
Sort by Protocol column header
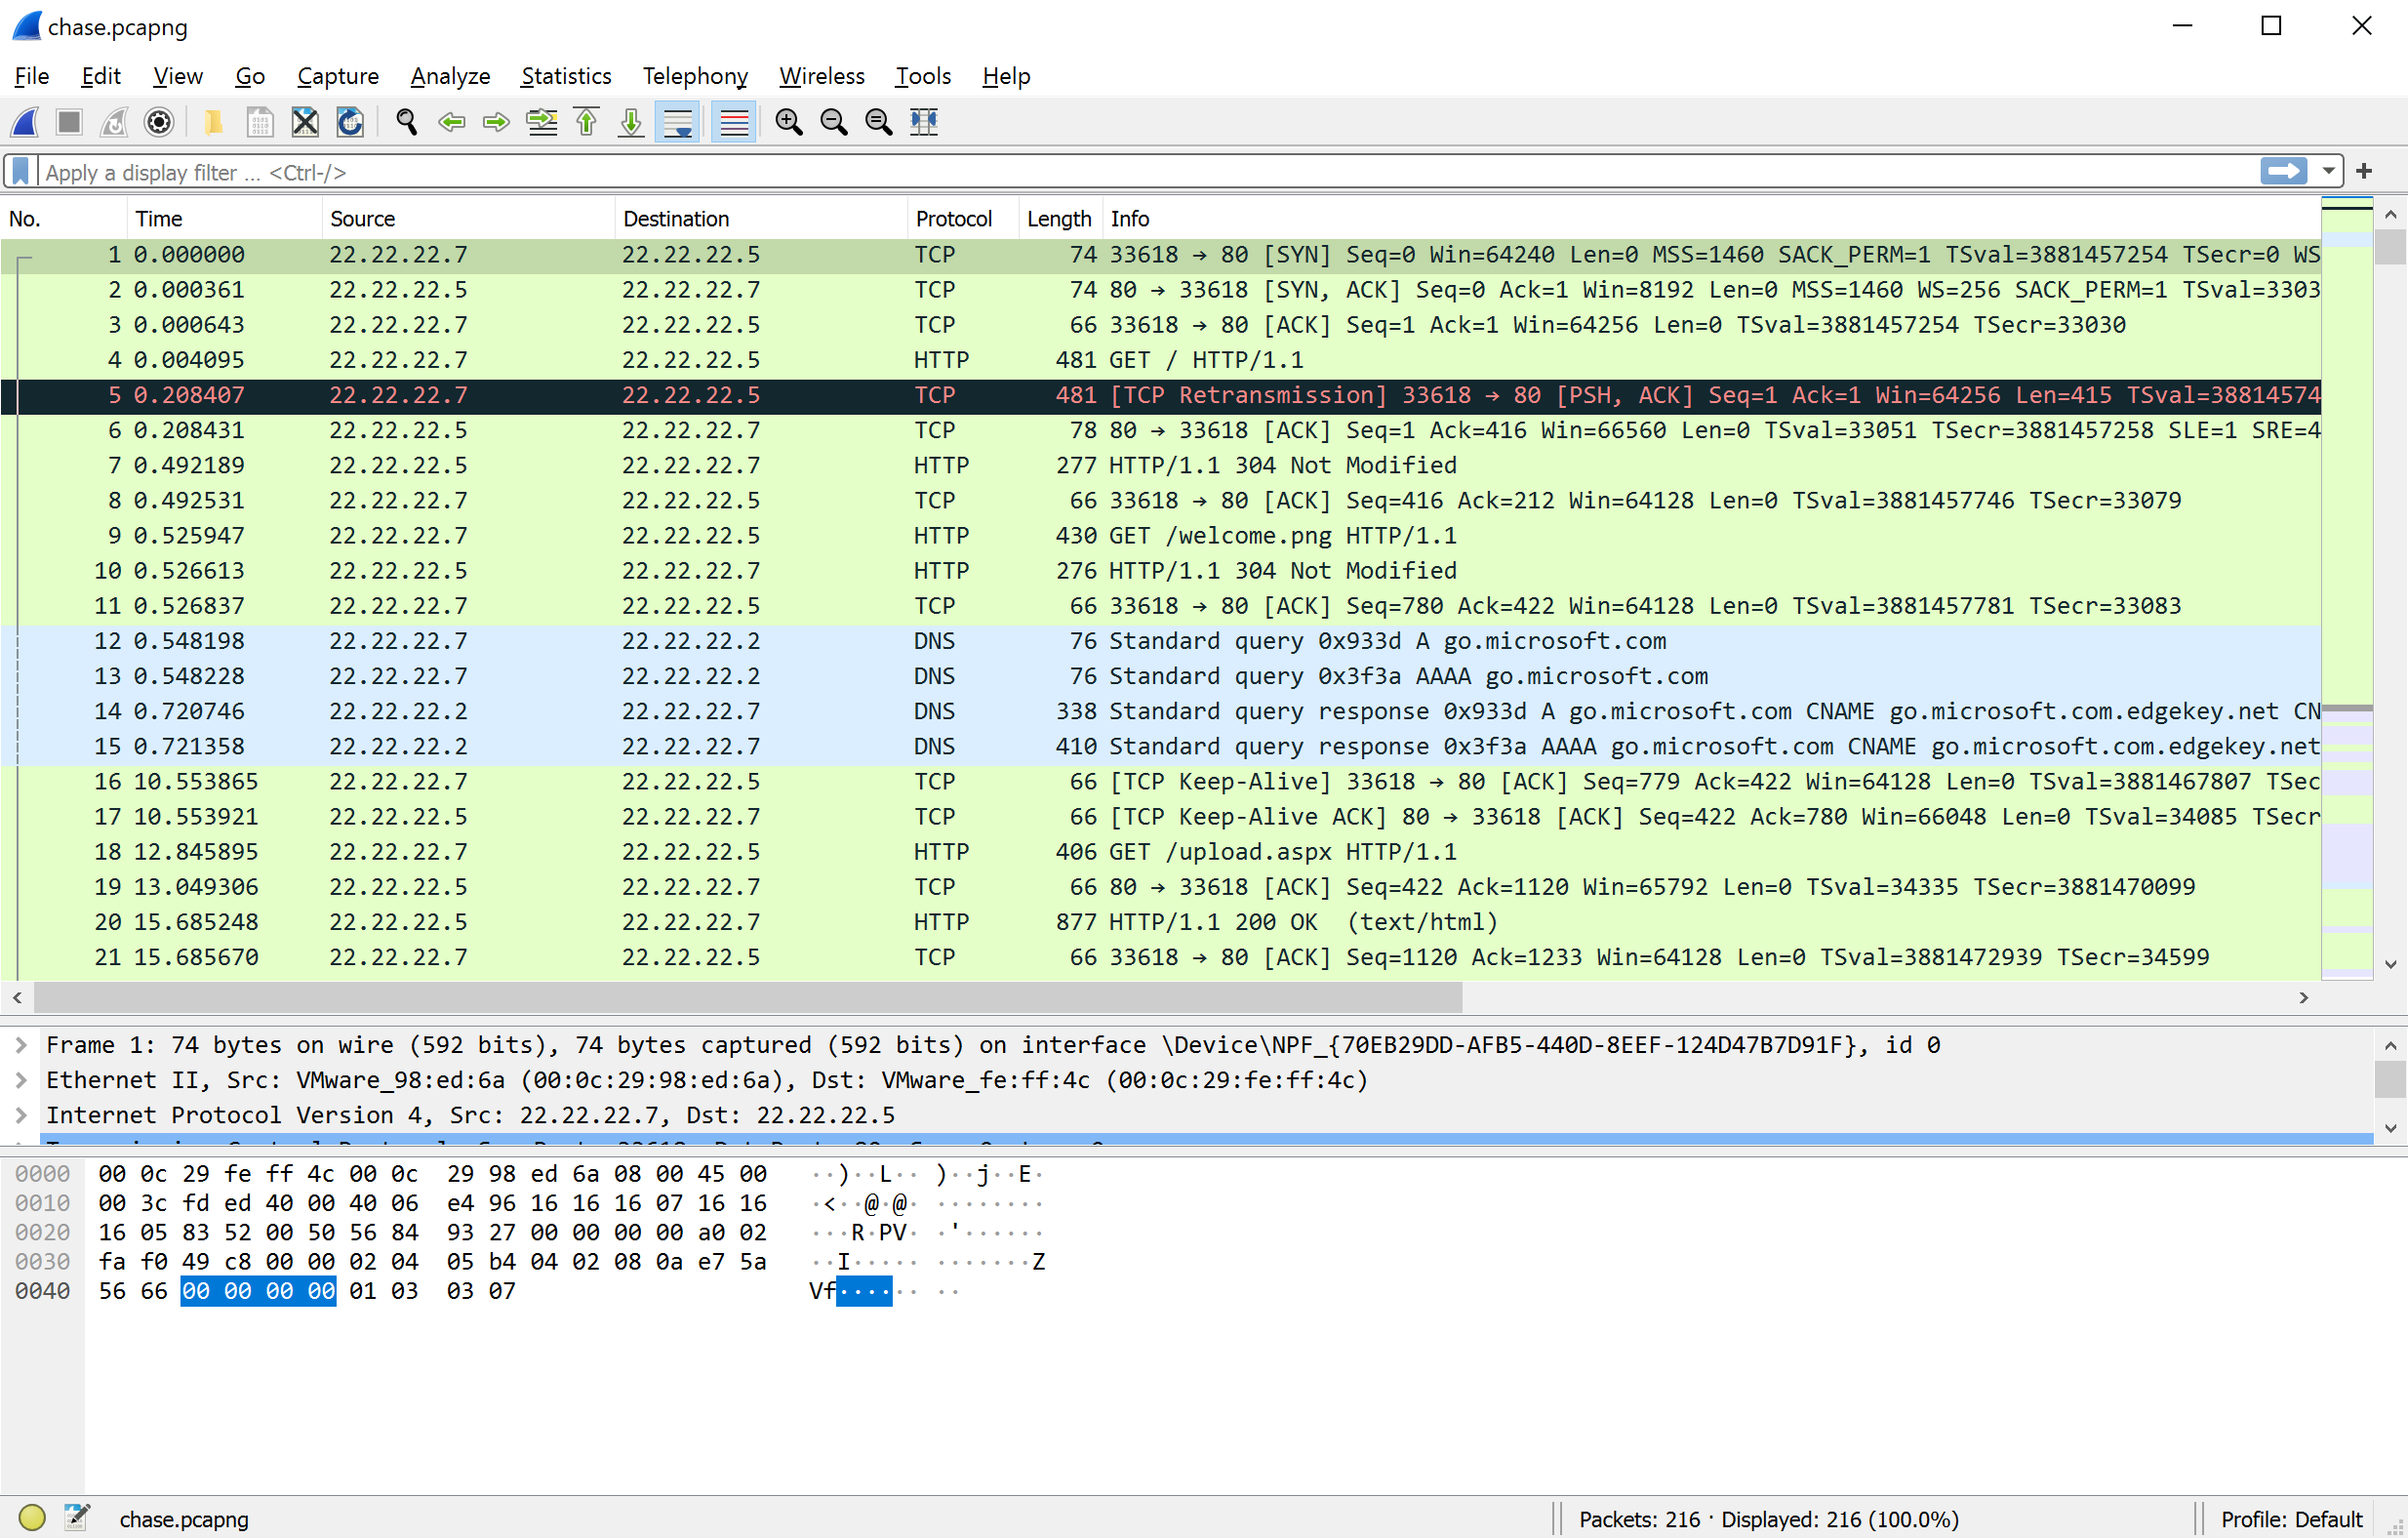963,219
